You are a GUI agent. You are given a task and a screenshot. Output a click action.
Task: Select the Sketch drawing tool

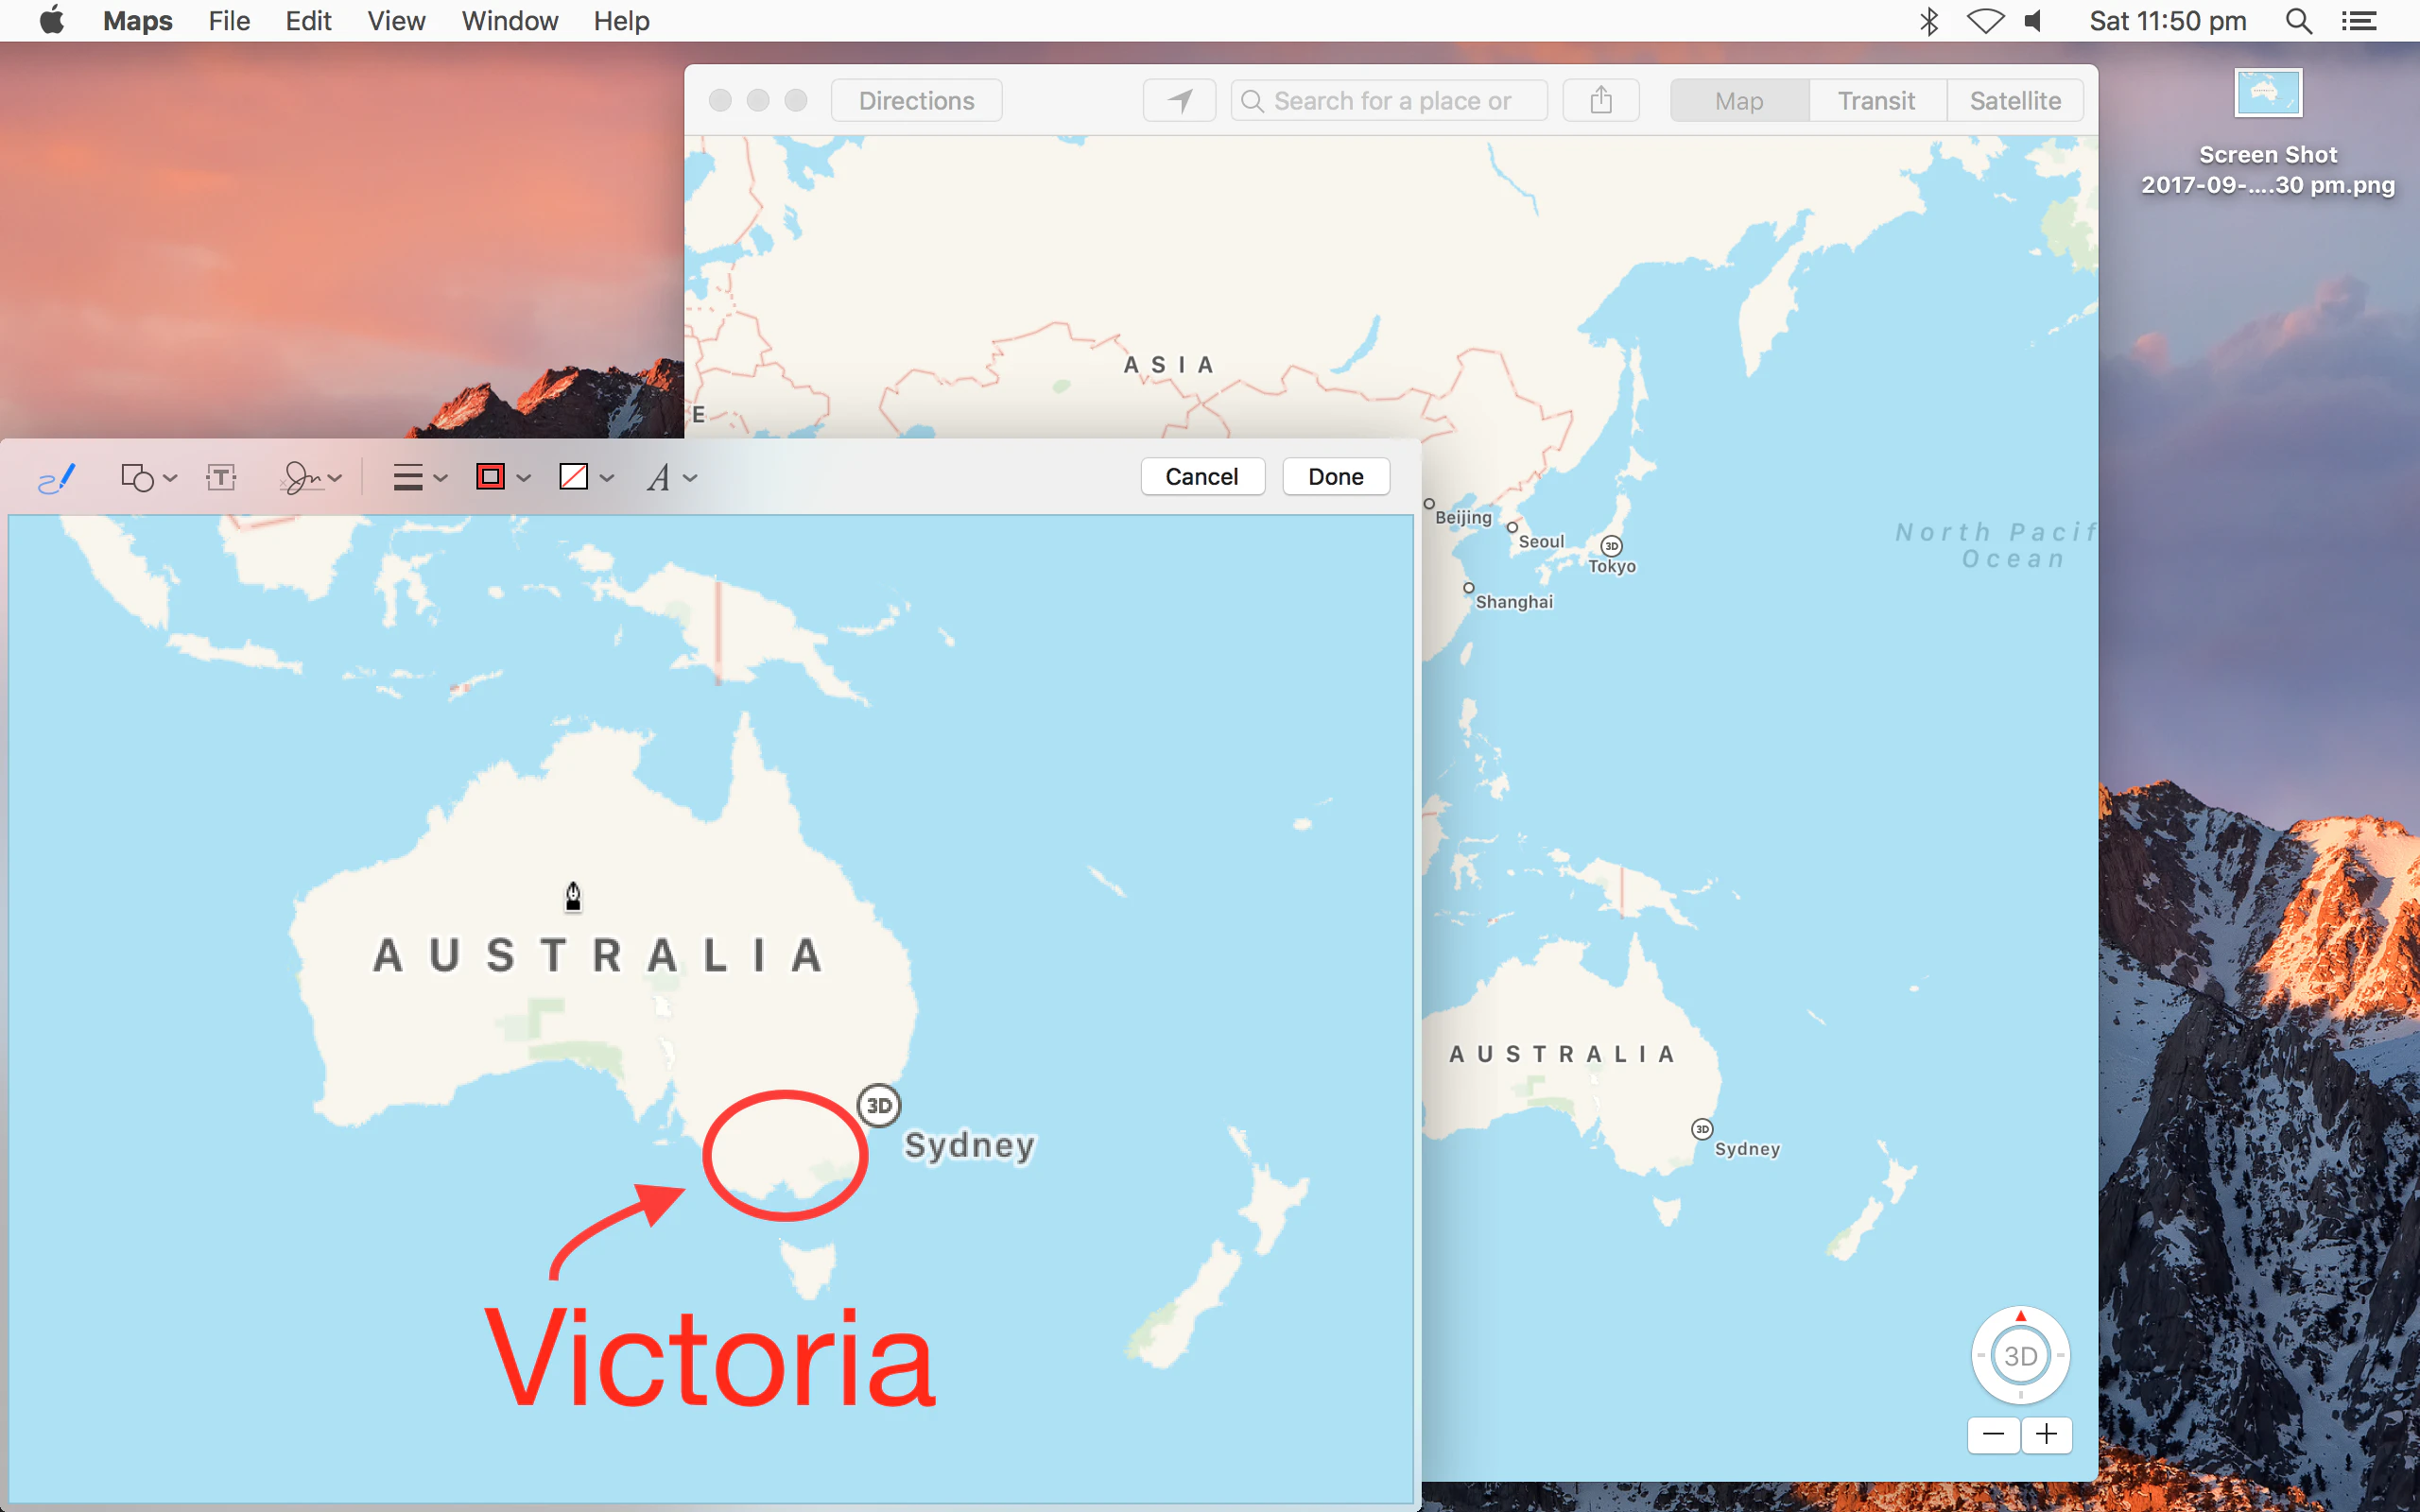[x=57, y=478]
